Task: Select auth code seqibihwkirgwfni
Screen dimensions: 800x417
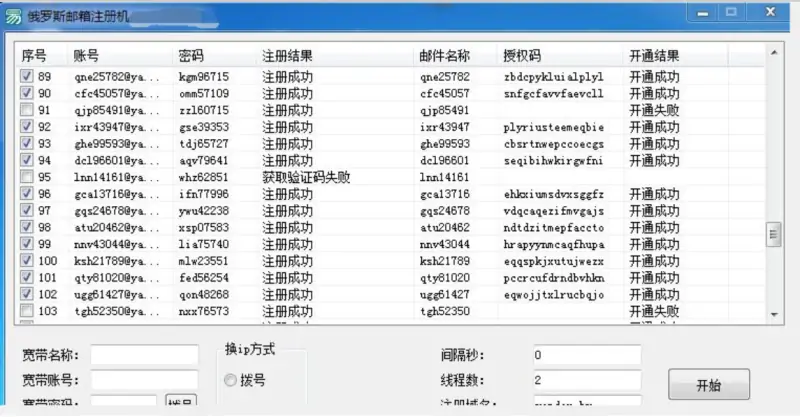Action: coord(554,160)
